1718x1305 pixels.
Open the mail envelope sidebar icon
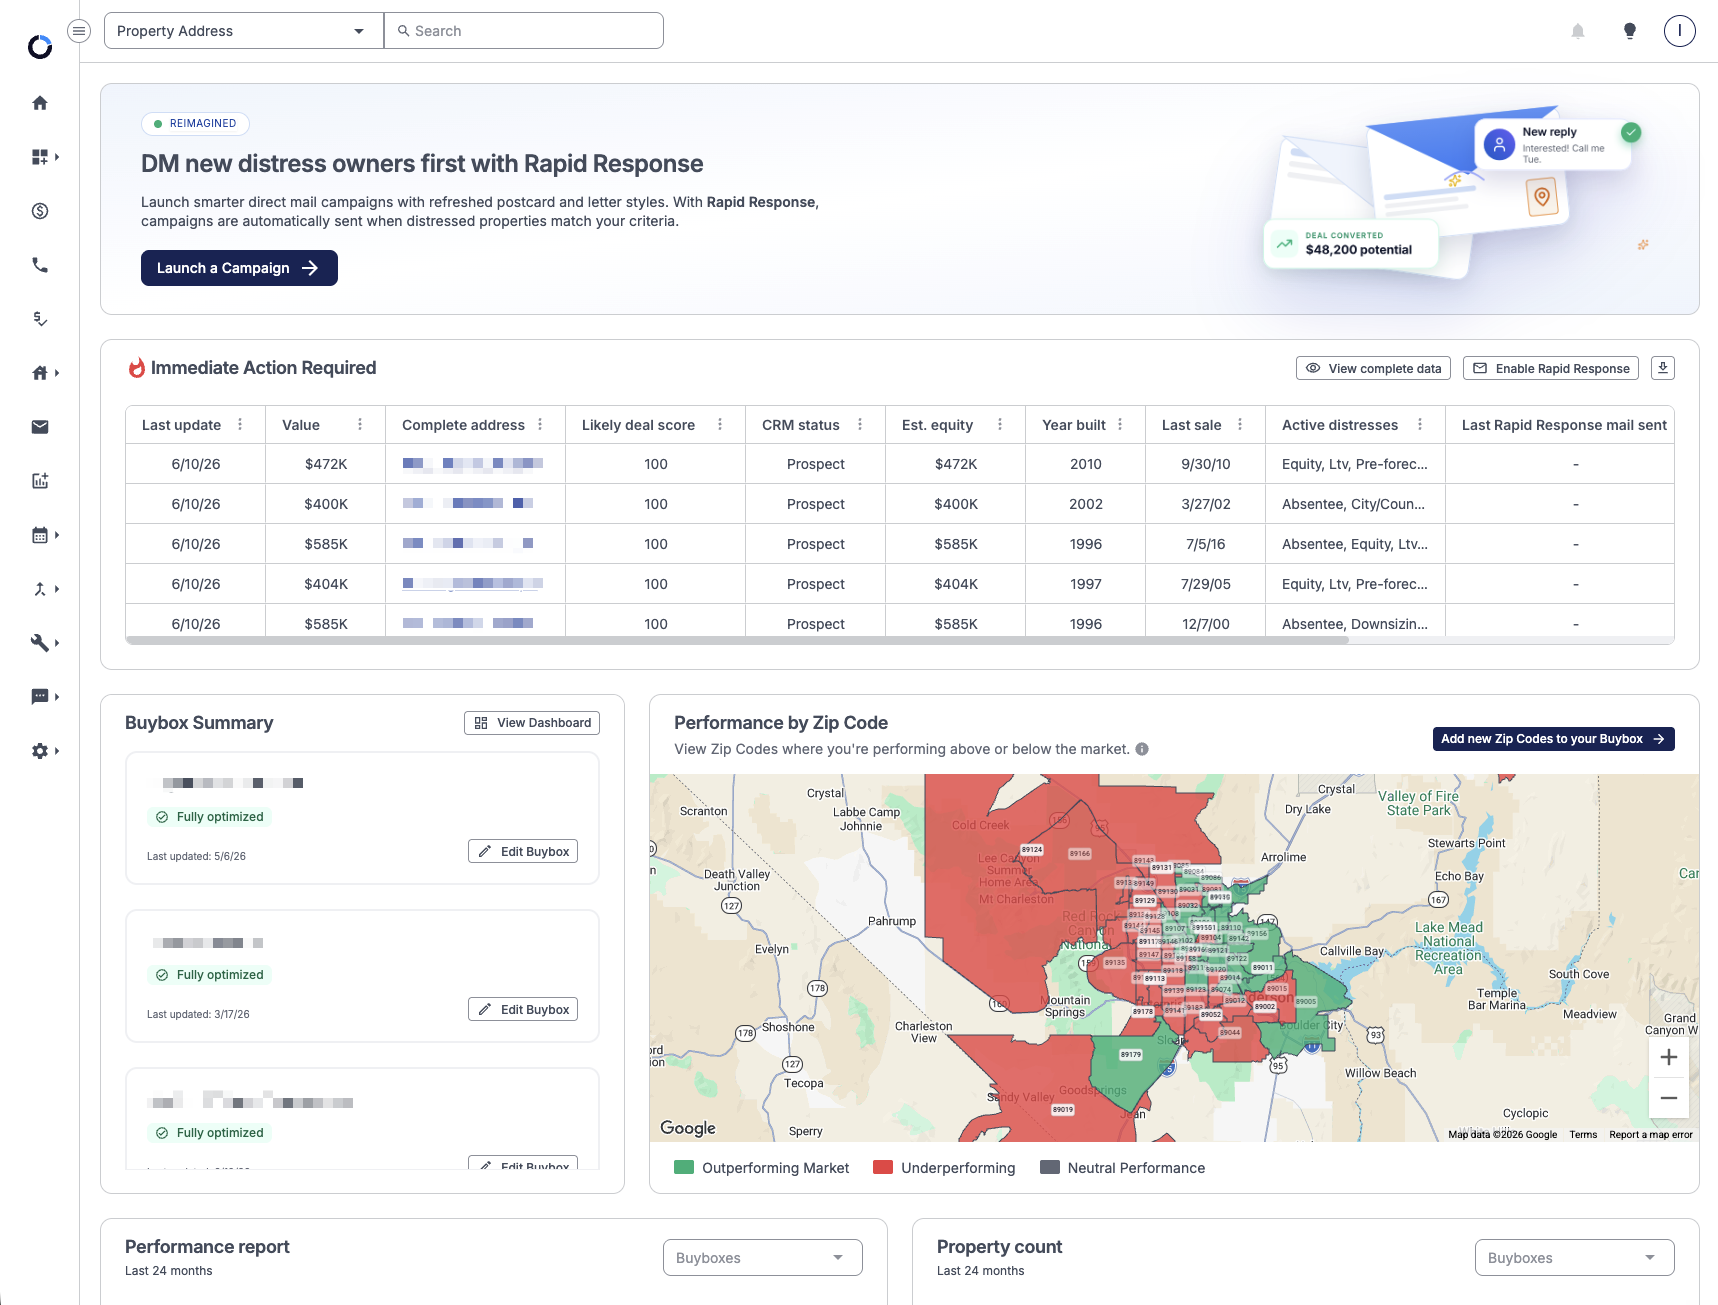click(40, 427)
